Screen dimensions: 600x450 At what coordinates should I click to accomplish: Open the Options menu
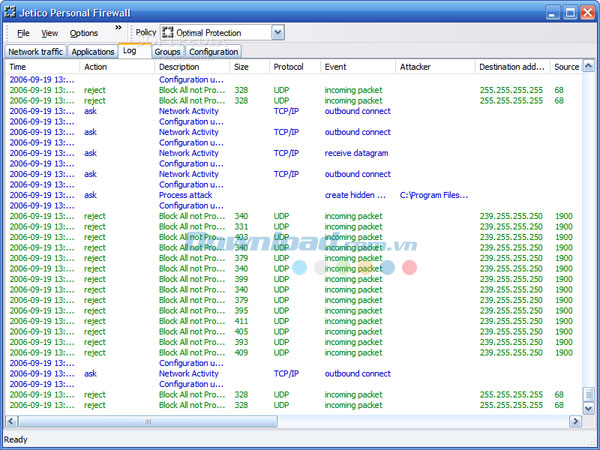click(84, 33)
